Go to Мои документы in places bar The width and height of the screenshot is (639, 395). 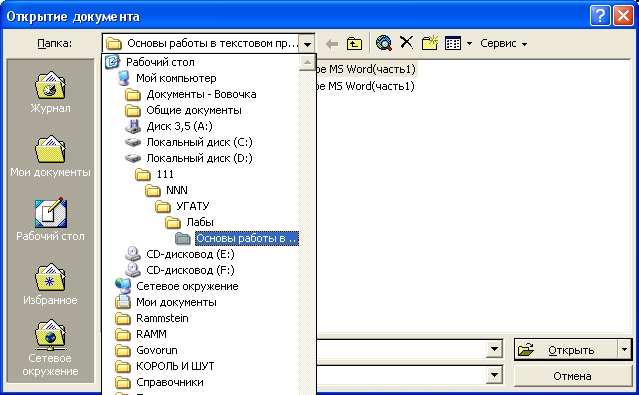coord(50,157)
